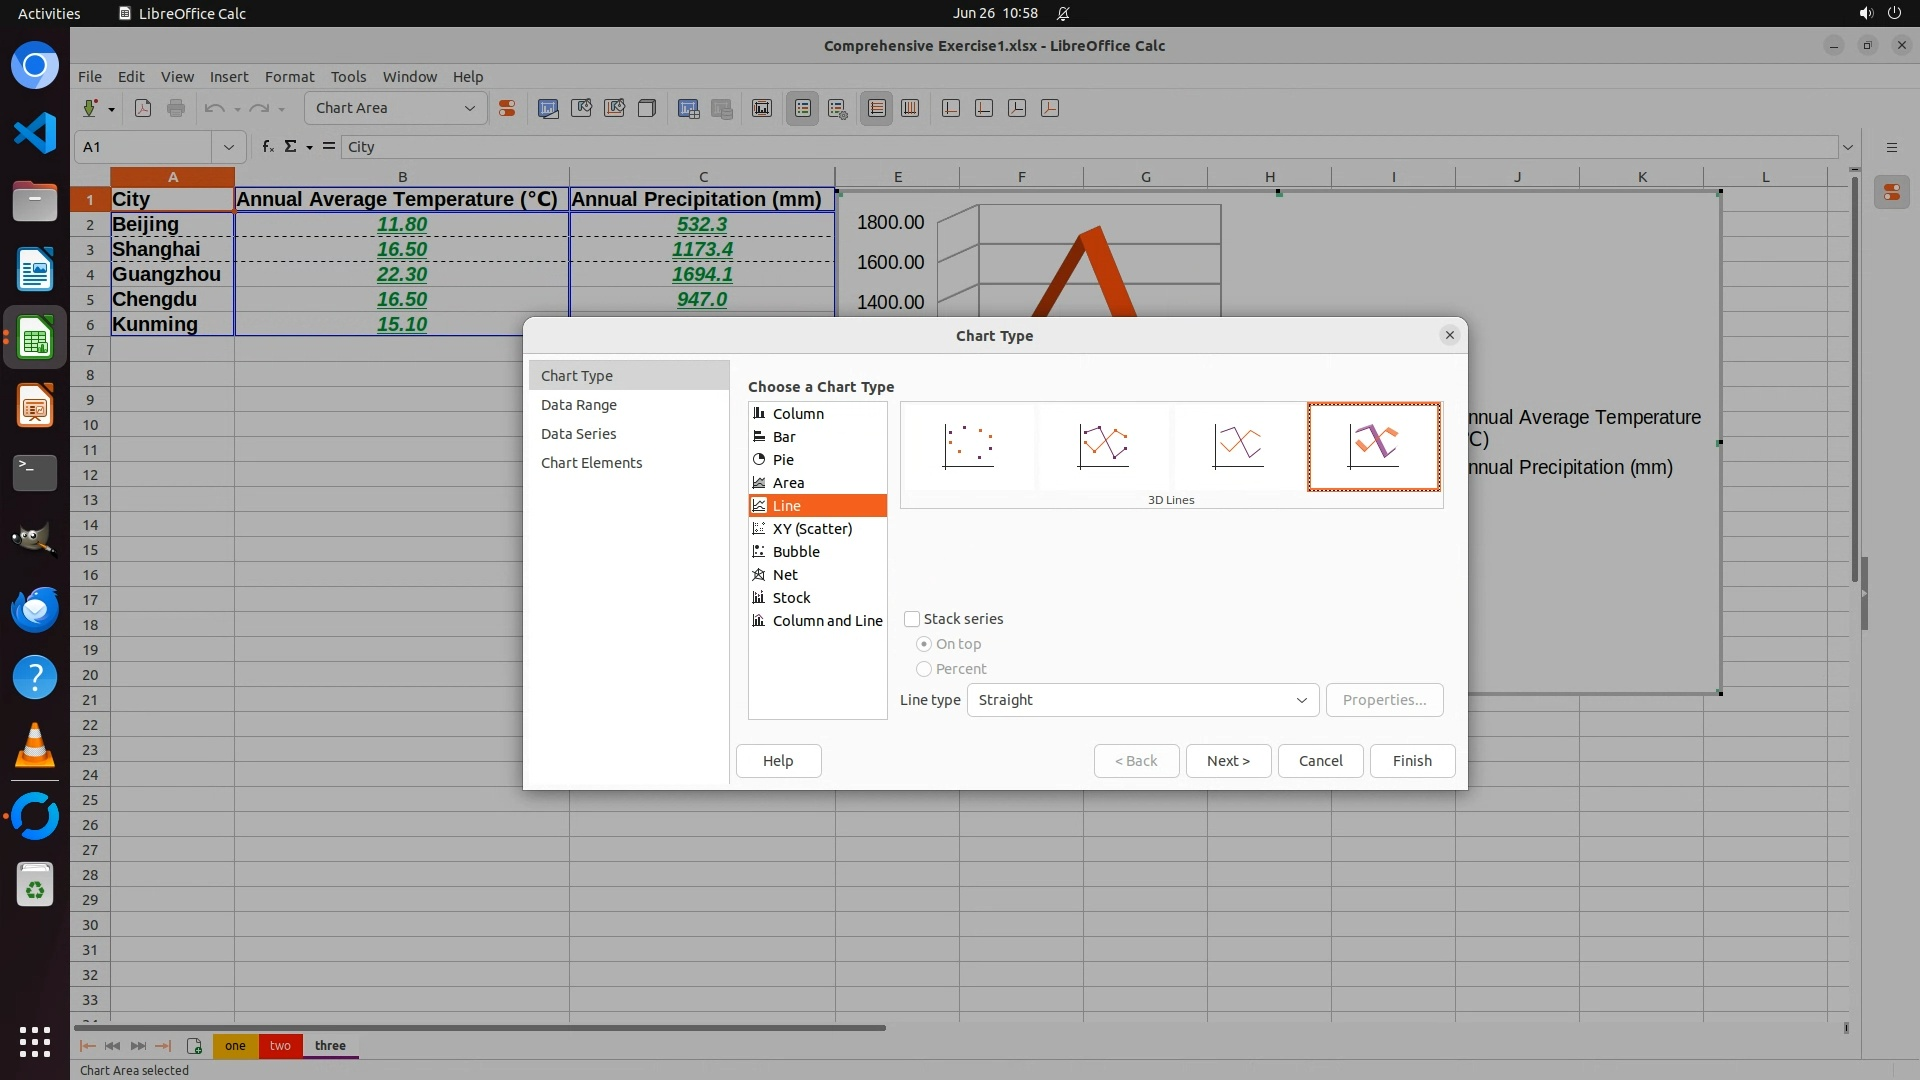Choose the Points Only line subtype

tap(968, 446)
